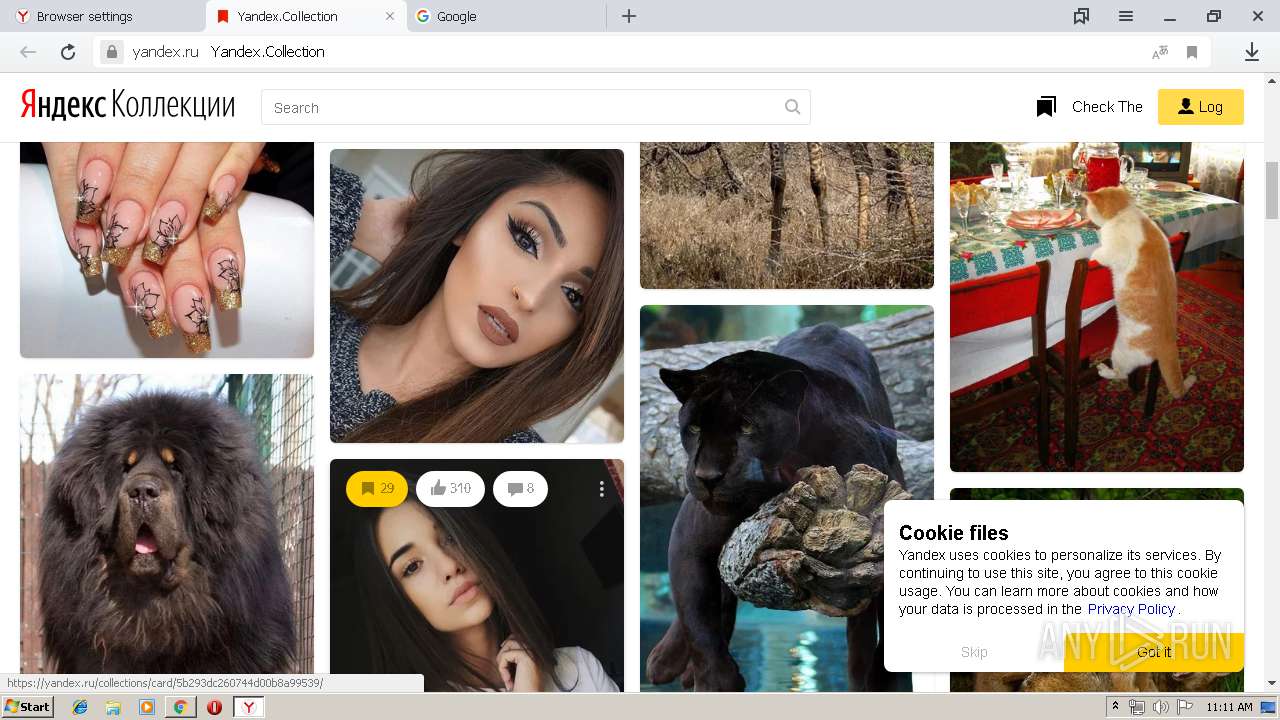Click the translate page icon
Screen dimensions: 1280x720
coord(1160,52)
